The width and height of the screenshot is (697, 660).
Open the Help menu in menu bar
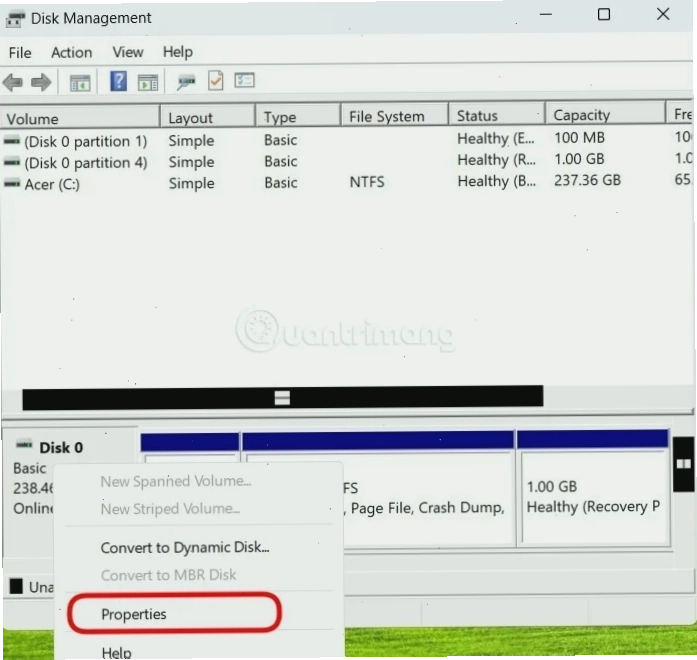178,52
